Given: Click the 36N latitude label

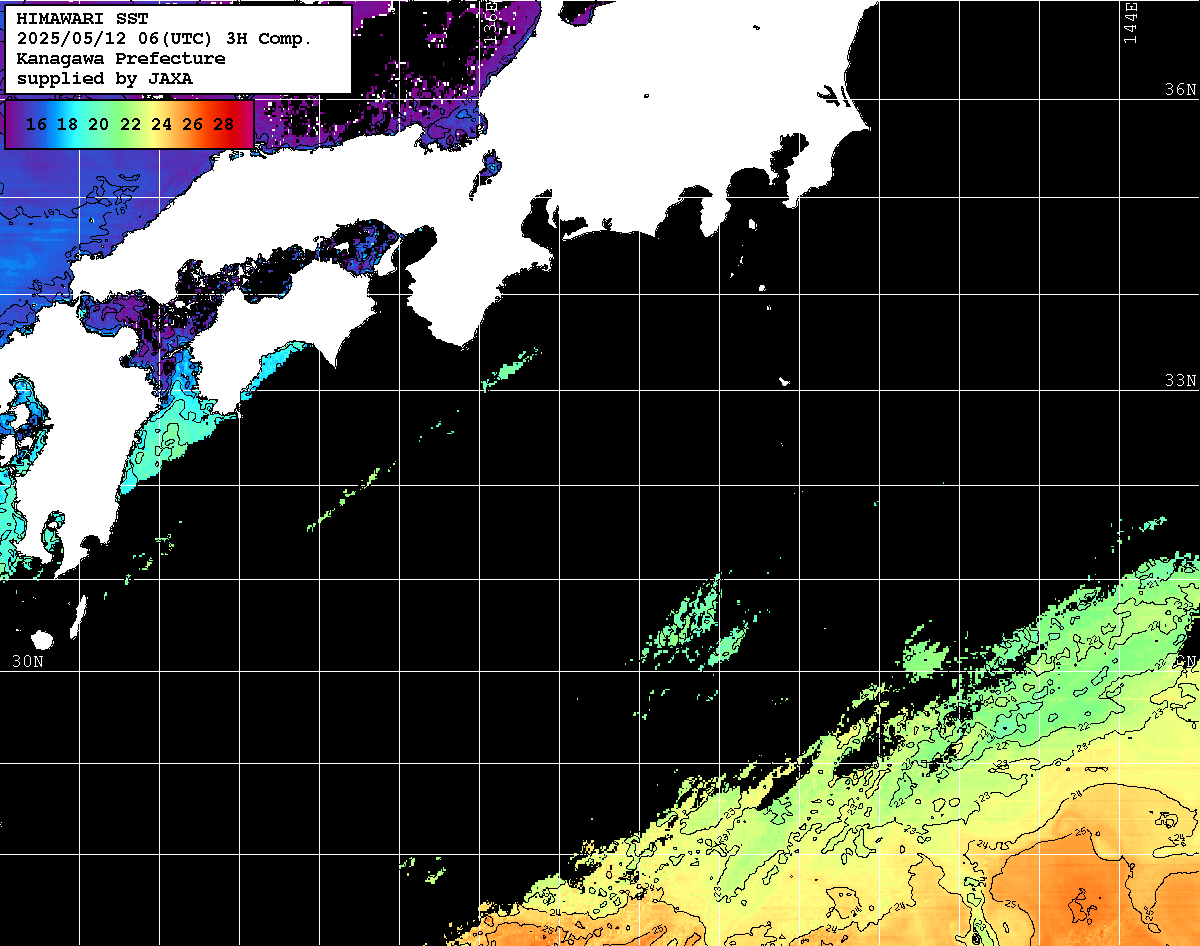Looking at the screenshot, I should pos(1180,90).
